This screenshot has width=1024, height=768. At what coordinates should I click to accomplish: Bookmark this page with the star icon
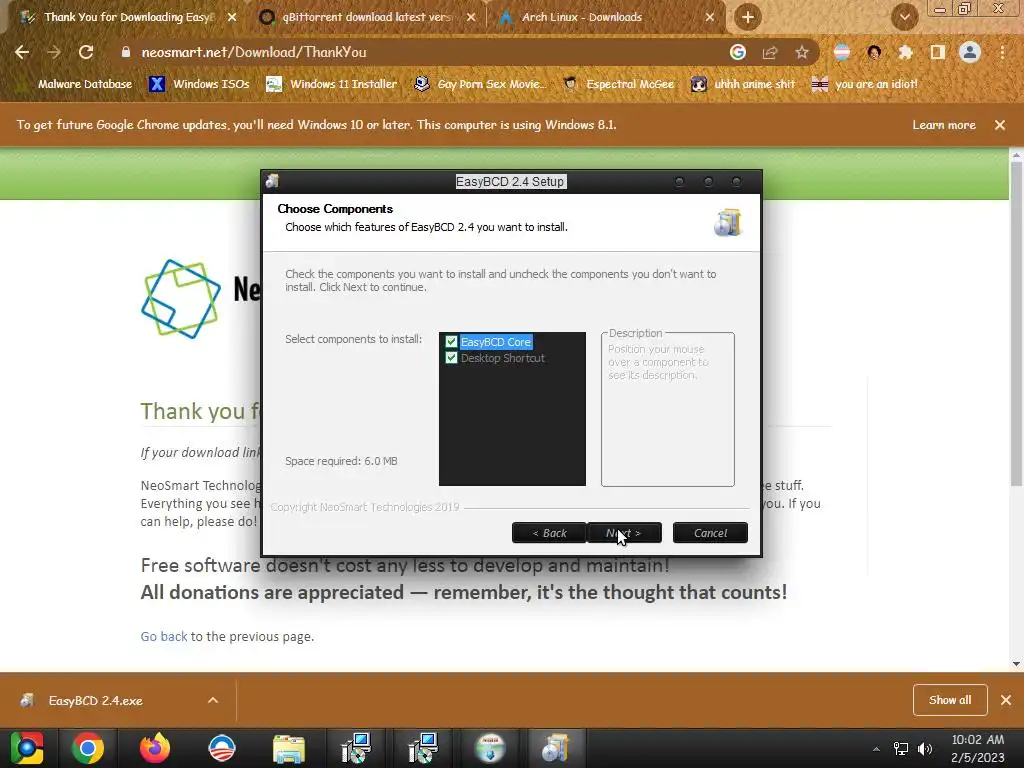802,52
